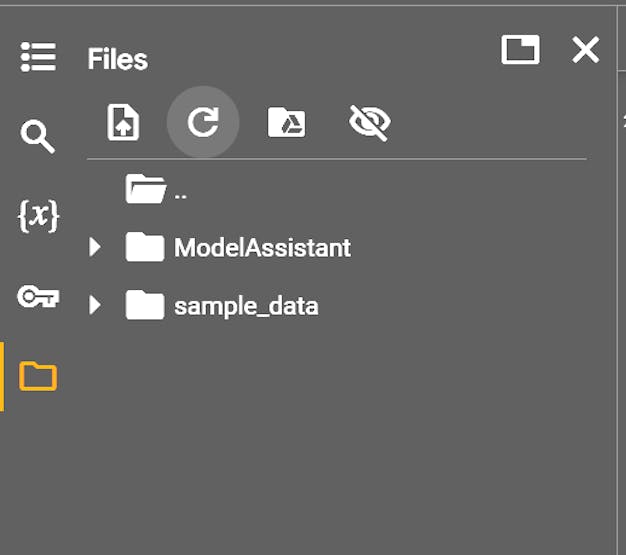Select the sample_data folder name
The width and height of the screenshot is (626, 555).
[x=246, y=306]
